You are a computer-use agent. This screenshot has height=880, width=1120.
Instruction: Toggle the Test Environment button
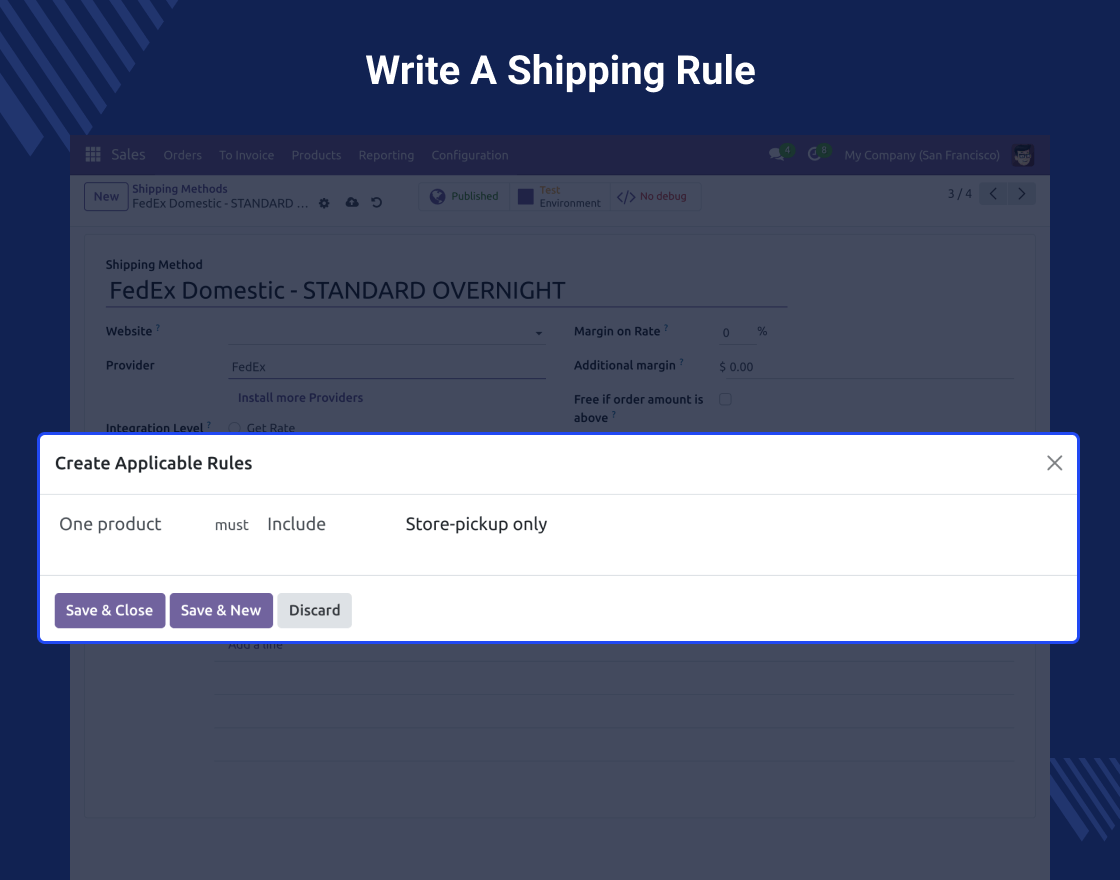(x=560, y=196)
